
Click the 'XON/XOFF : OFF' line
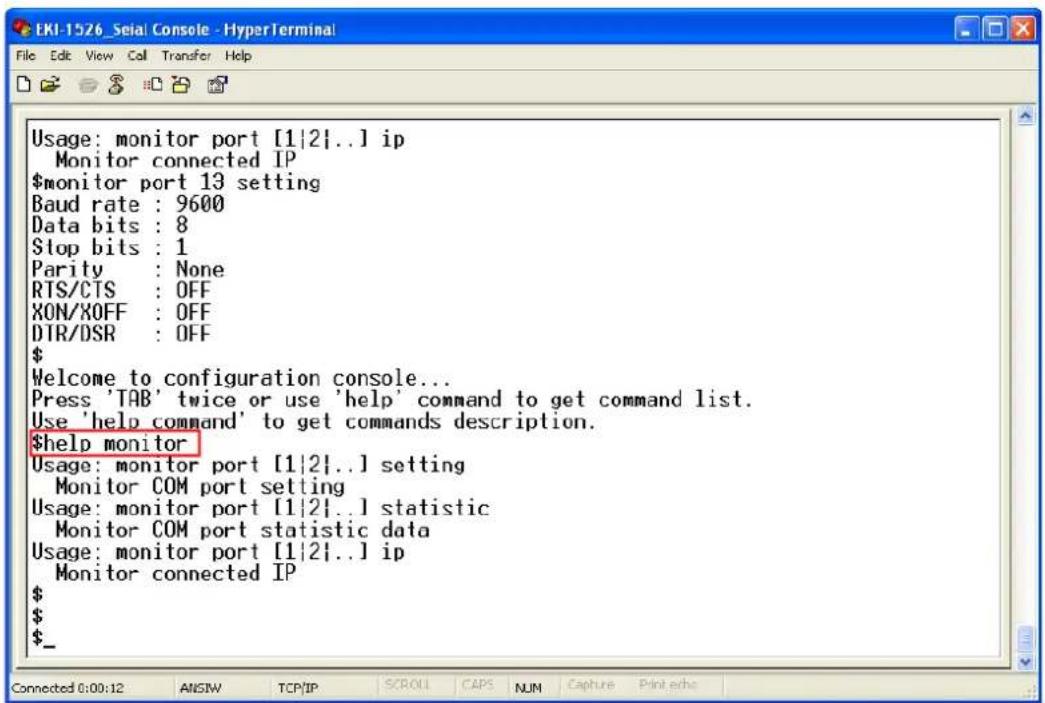[x=121, y=312]
